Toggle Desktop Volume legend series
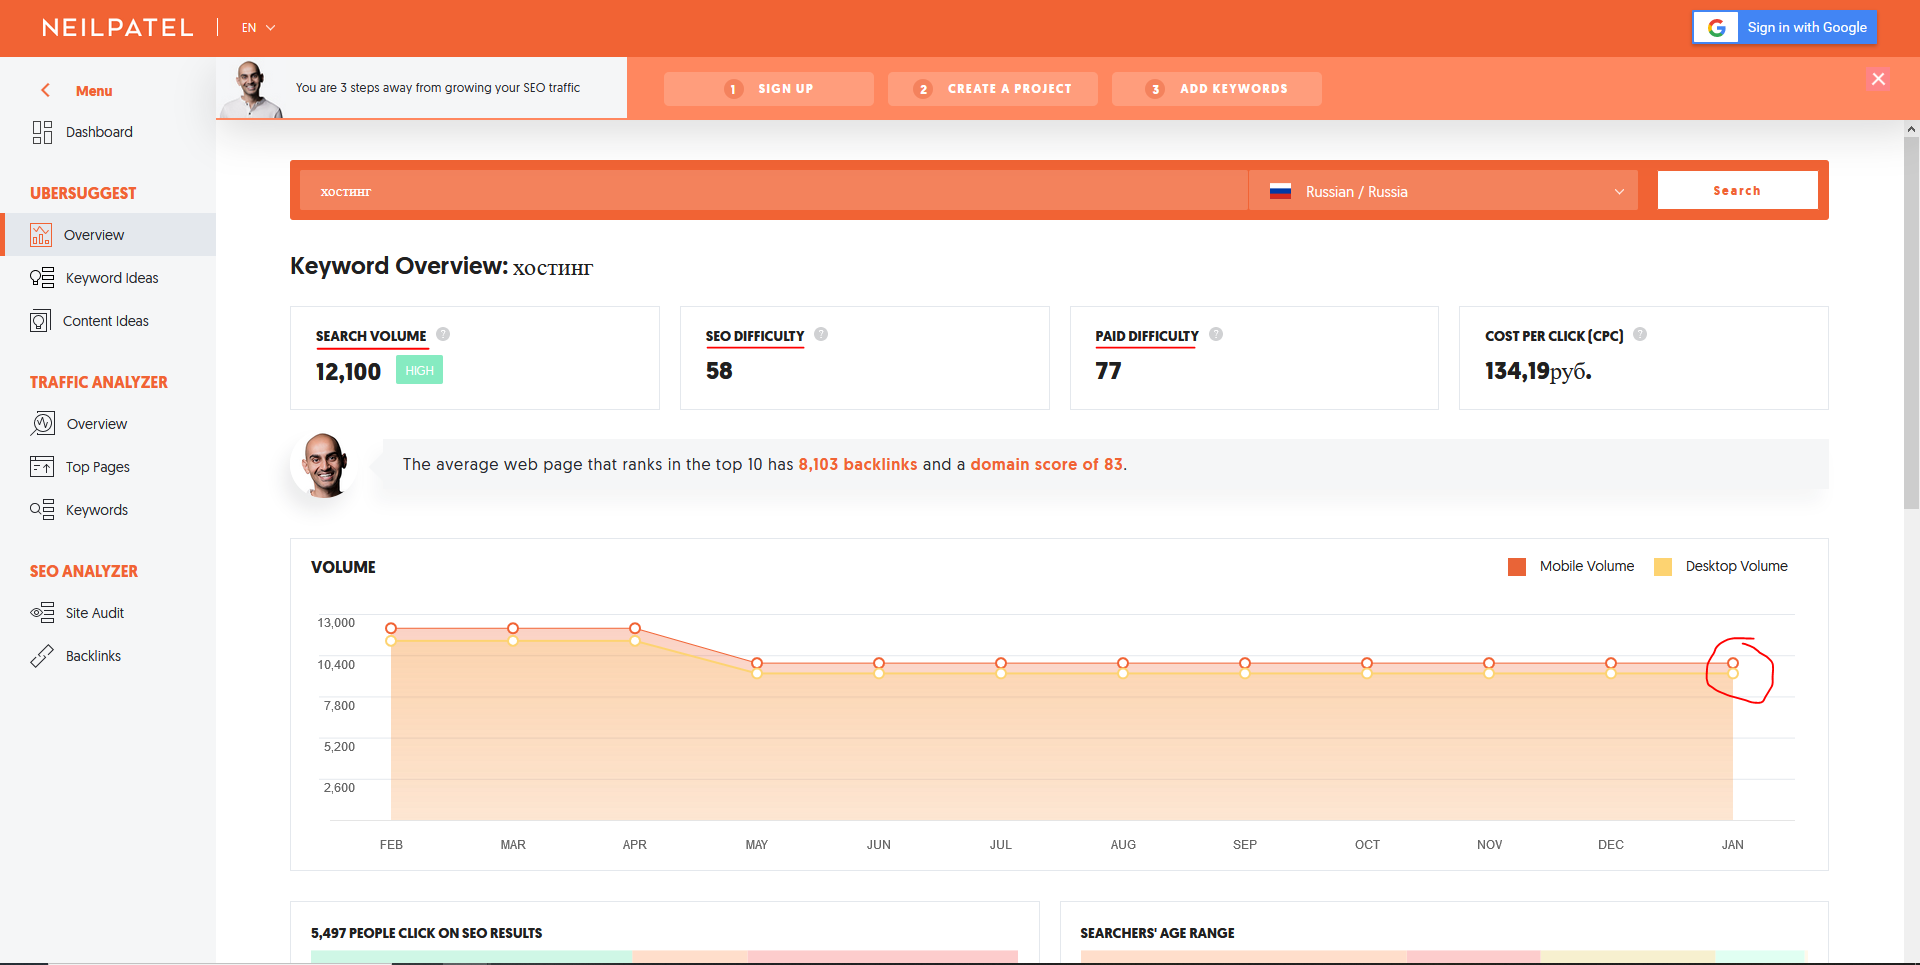1920x965 pixels. coord(1721,566)
